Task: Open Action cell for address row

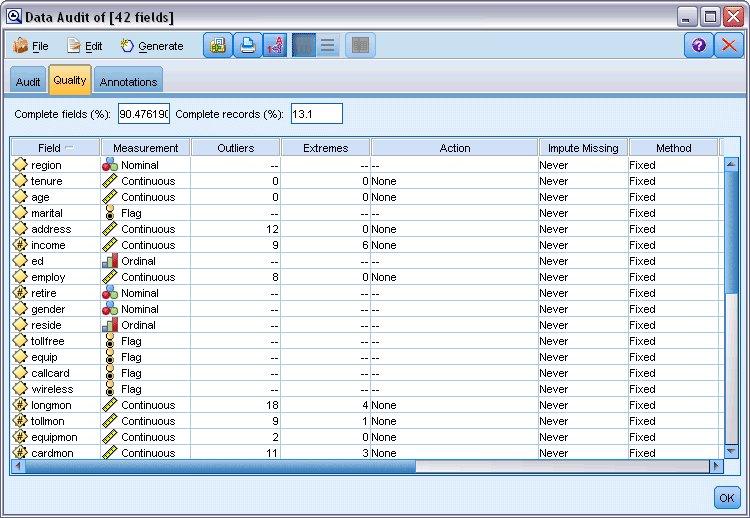Action: 454,229
